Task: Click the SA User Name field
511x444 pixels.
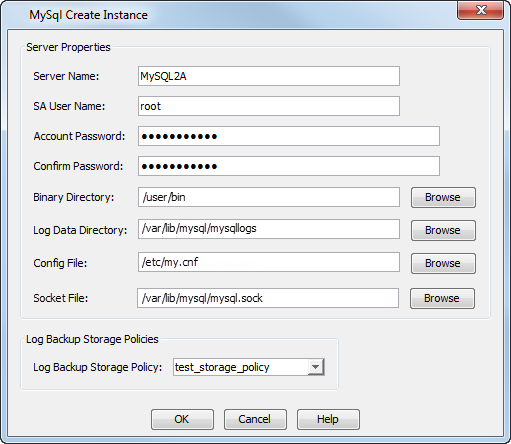Action: coord(269,106)
